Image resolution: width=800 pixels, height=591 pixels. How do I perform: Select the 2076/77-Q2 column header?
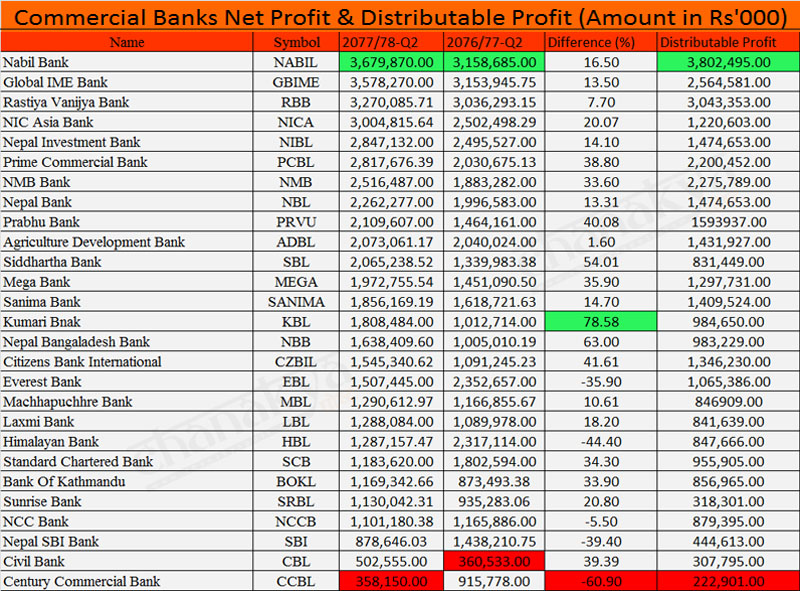tap(493, 42)
